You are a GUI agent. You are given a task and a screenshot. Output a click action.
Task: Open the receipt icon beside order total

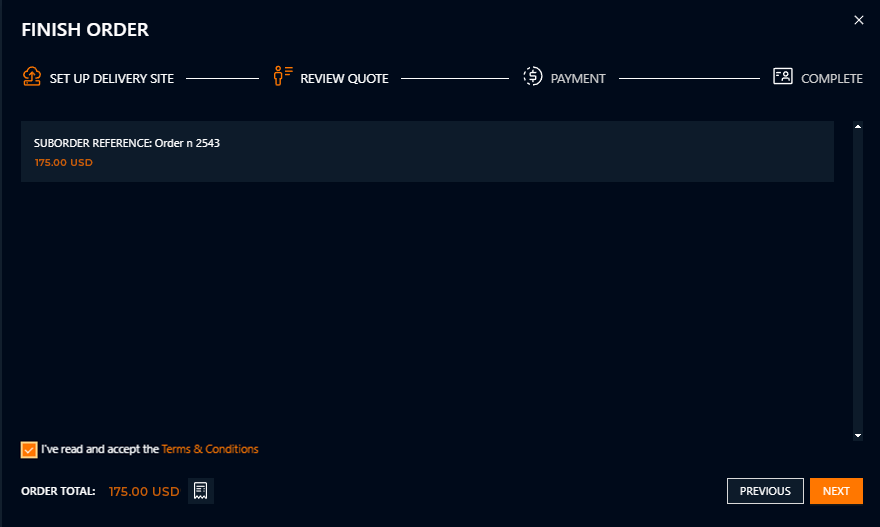[201, 491]
